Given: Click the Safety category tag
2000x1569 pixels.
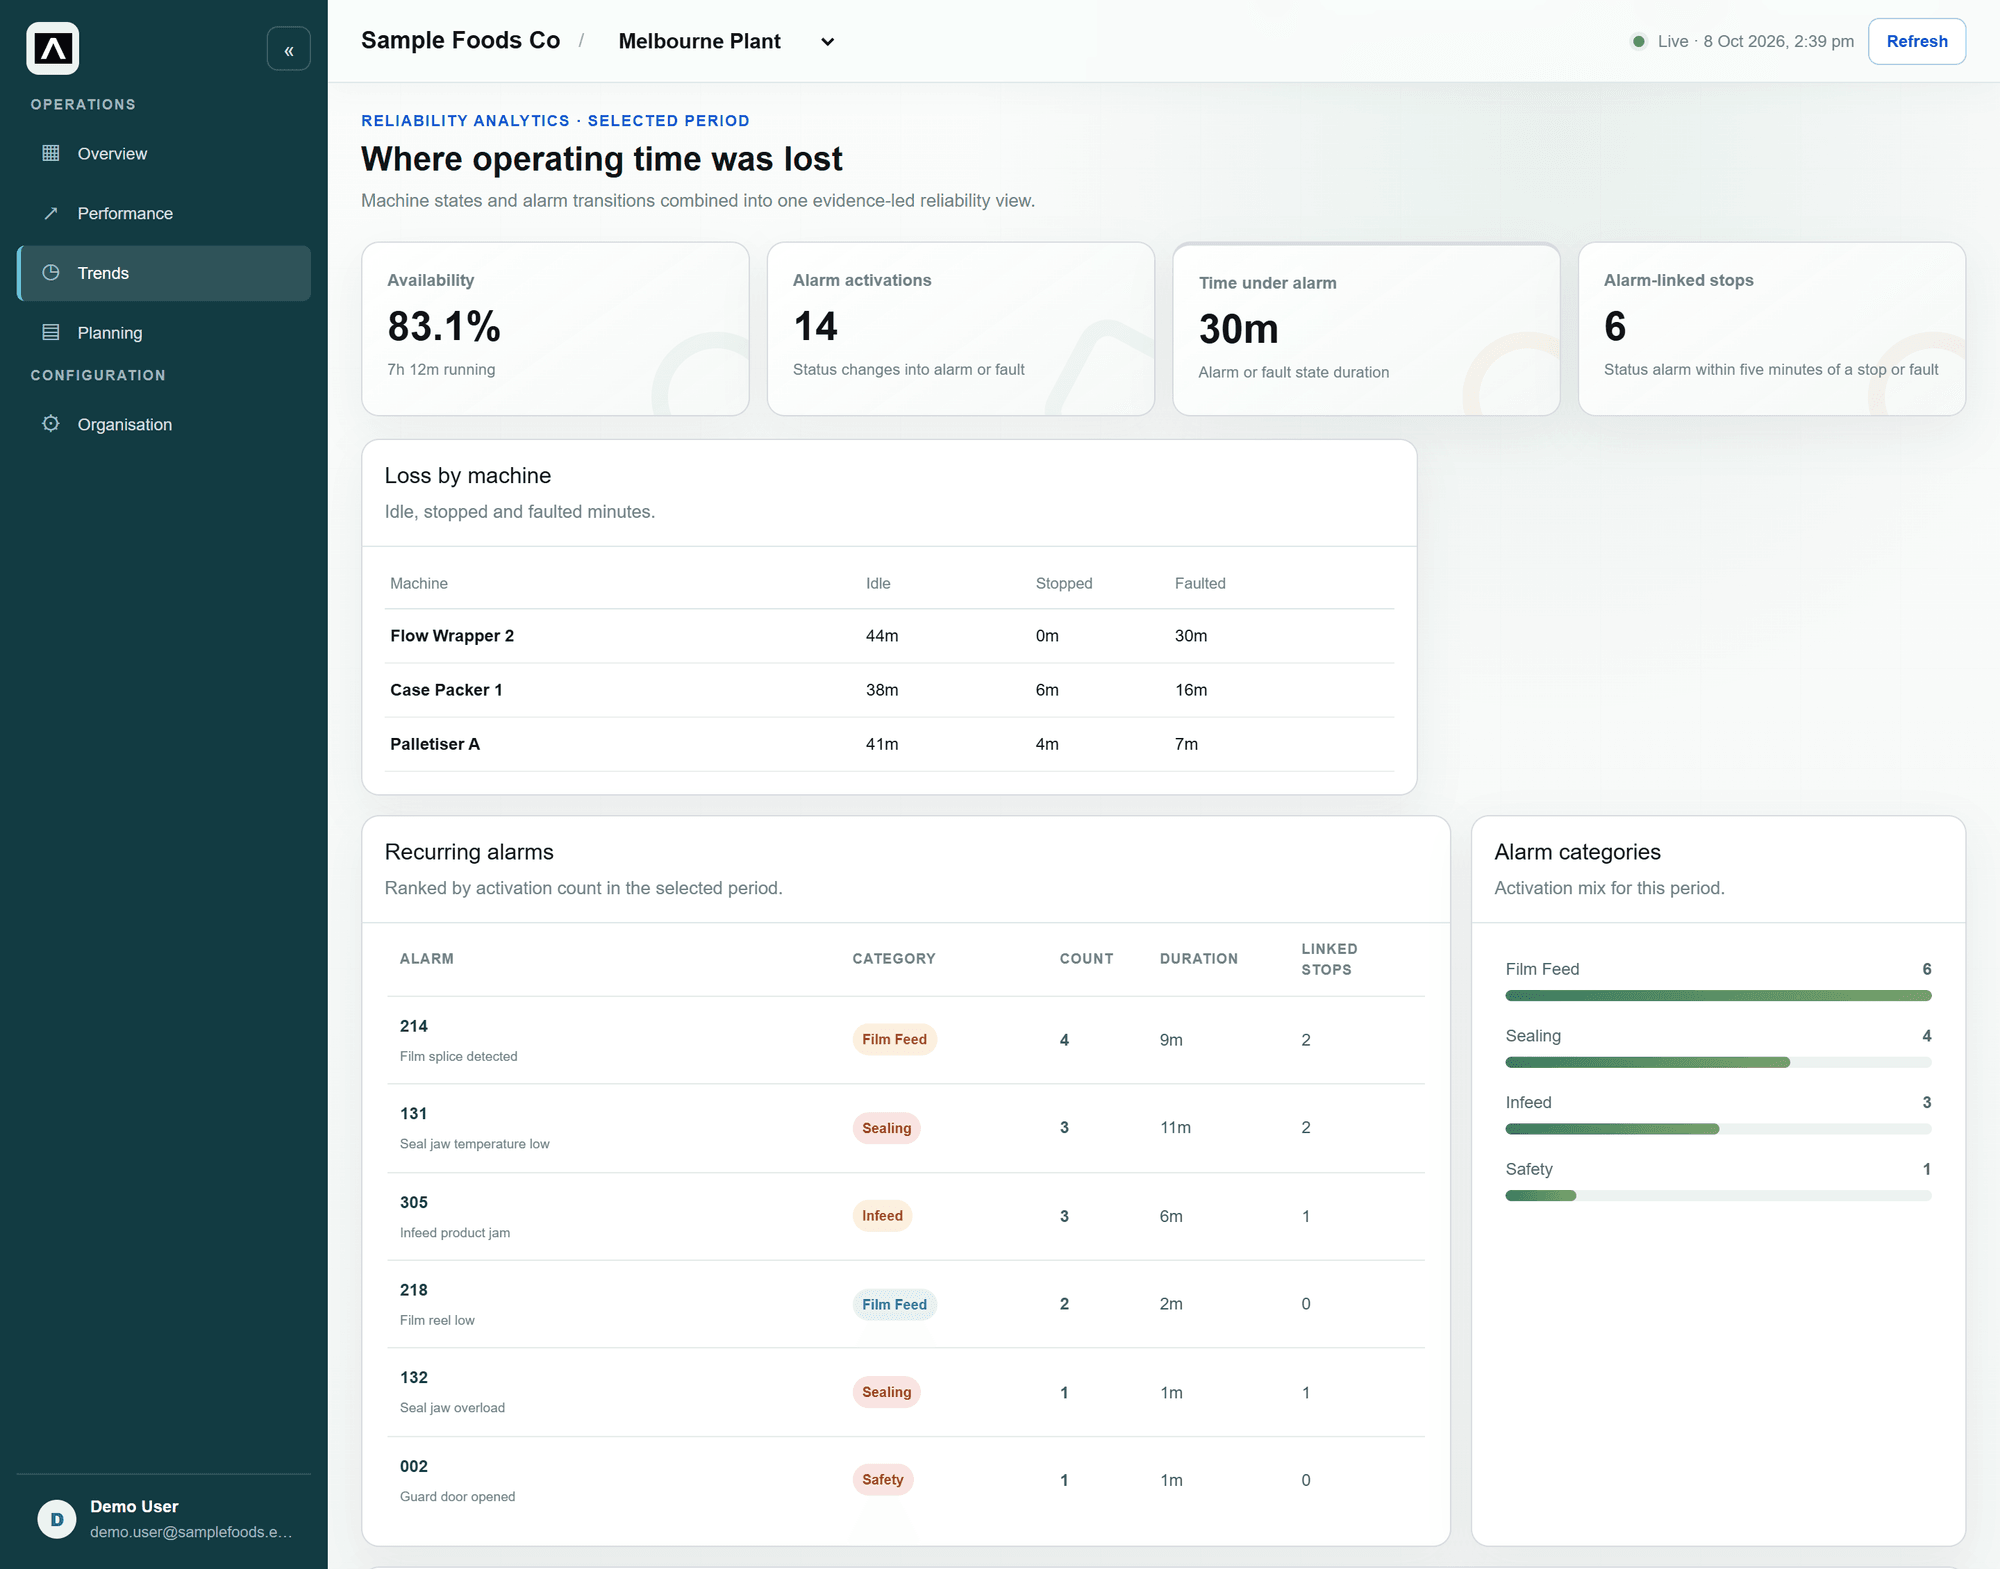Looking at the screenshot, I should click(x=883, y=1480).
